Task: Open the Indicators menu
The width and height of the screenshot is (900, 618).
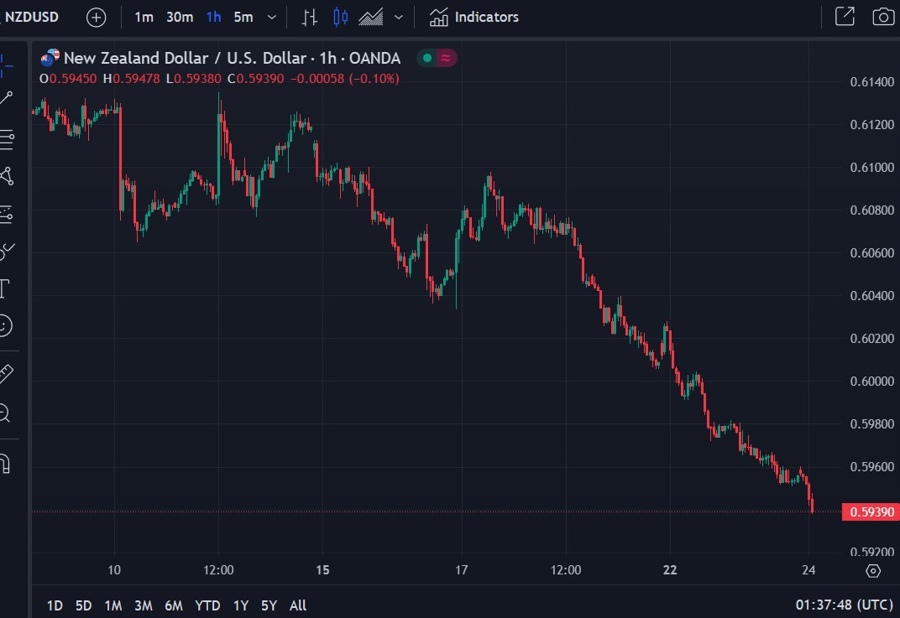Action: pos(474,17)
